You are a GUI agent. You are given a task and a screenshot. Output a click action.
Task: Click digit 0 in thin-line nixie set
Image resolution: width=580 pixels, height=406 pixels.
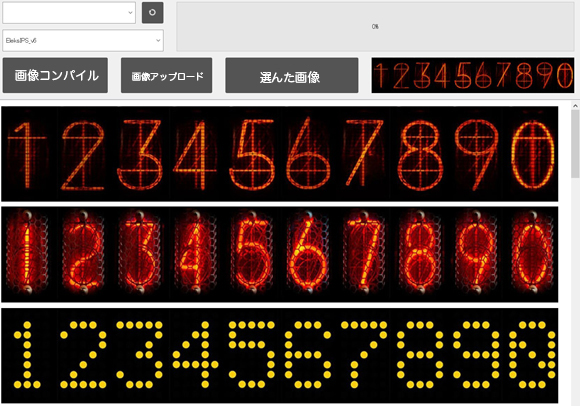pos(533,154)
